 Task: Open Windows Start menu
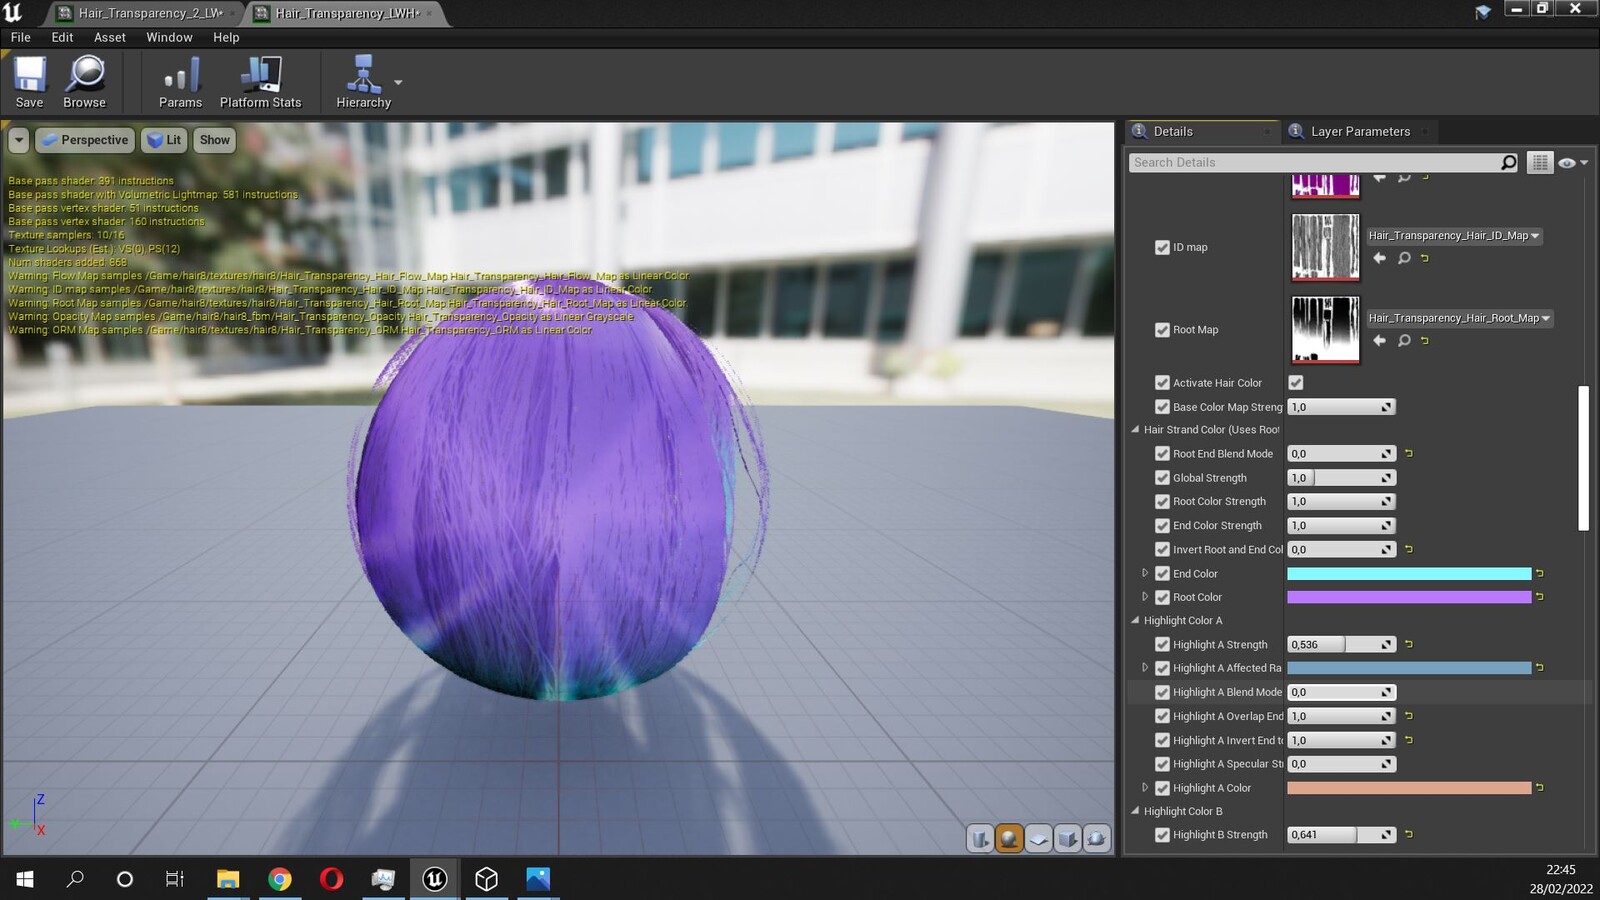[25, 879]
